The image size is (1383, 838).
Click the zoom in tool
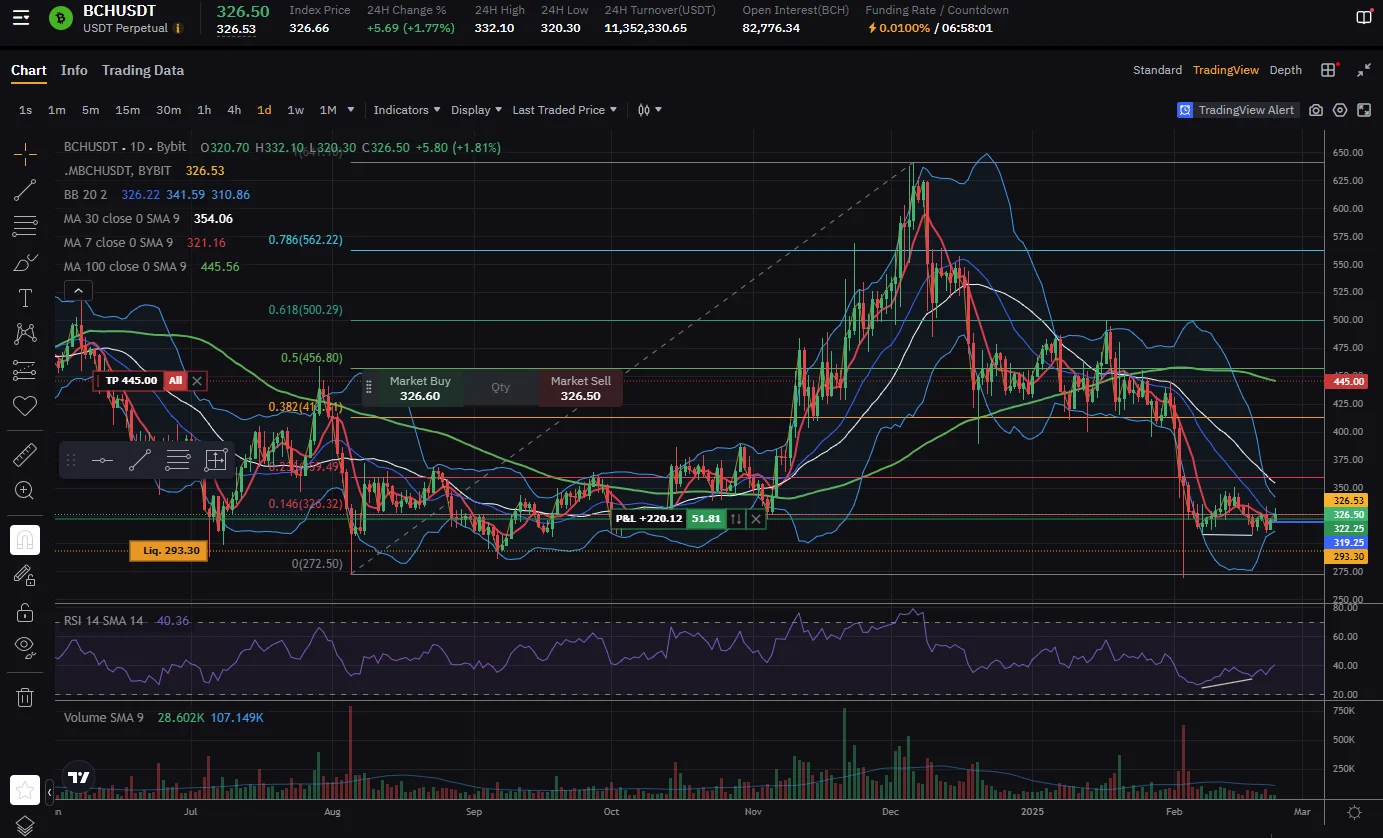25,490
